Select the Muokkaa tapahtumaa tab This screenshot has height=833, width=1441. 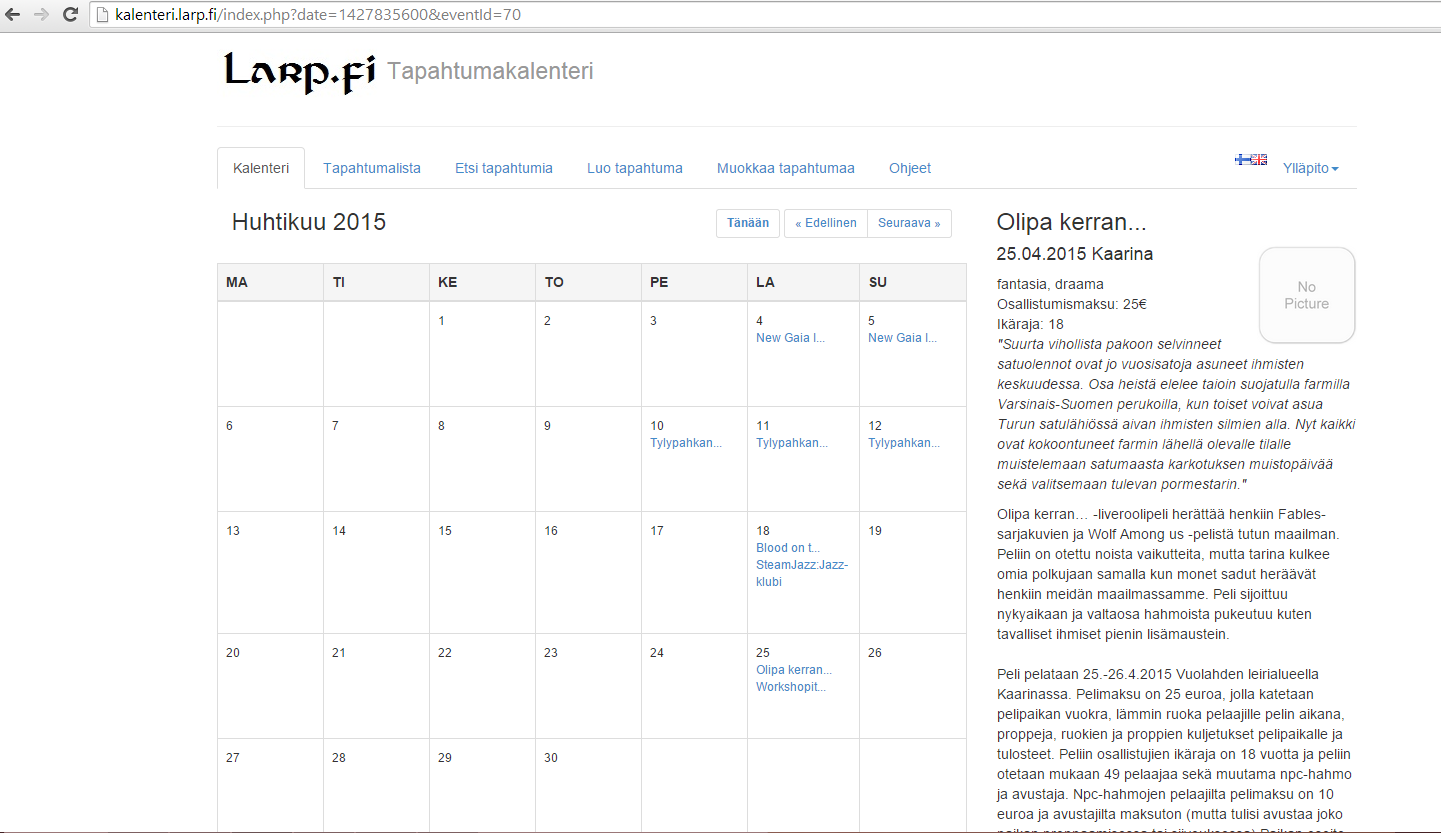(785, 168)
